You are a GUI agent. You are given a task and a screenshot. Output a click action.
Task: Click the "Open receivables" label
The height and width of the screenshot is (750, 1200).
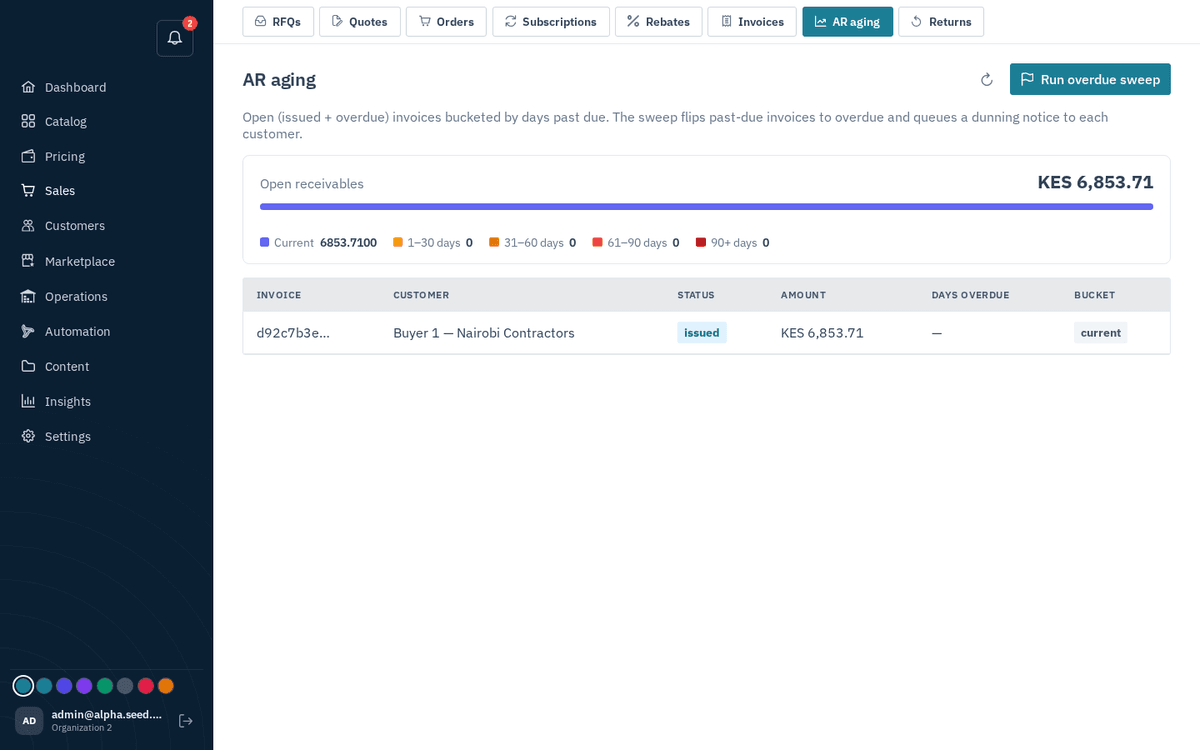(x=312, y=184)
